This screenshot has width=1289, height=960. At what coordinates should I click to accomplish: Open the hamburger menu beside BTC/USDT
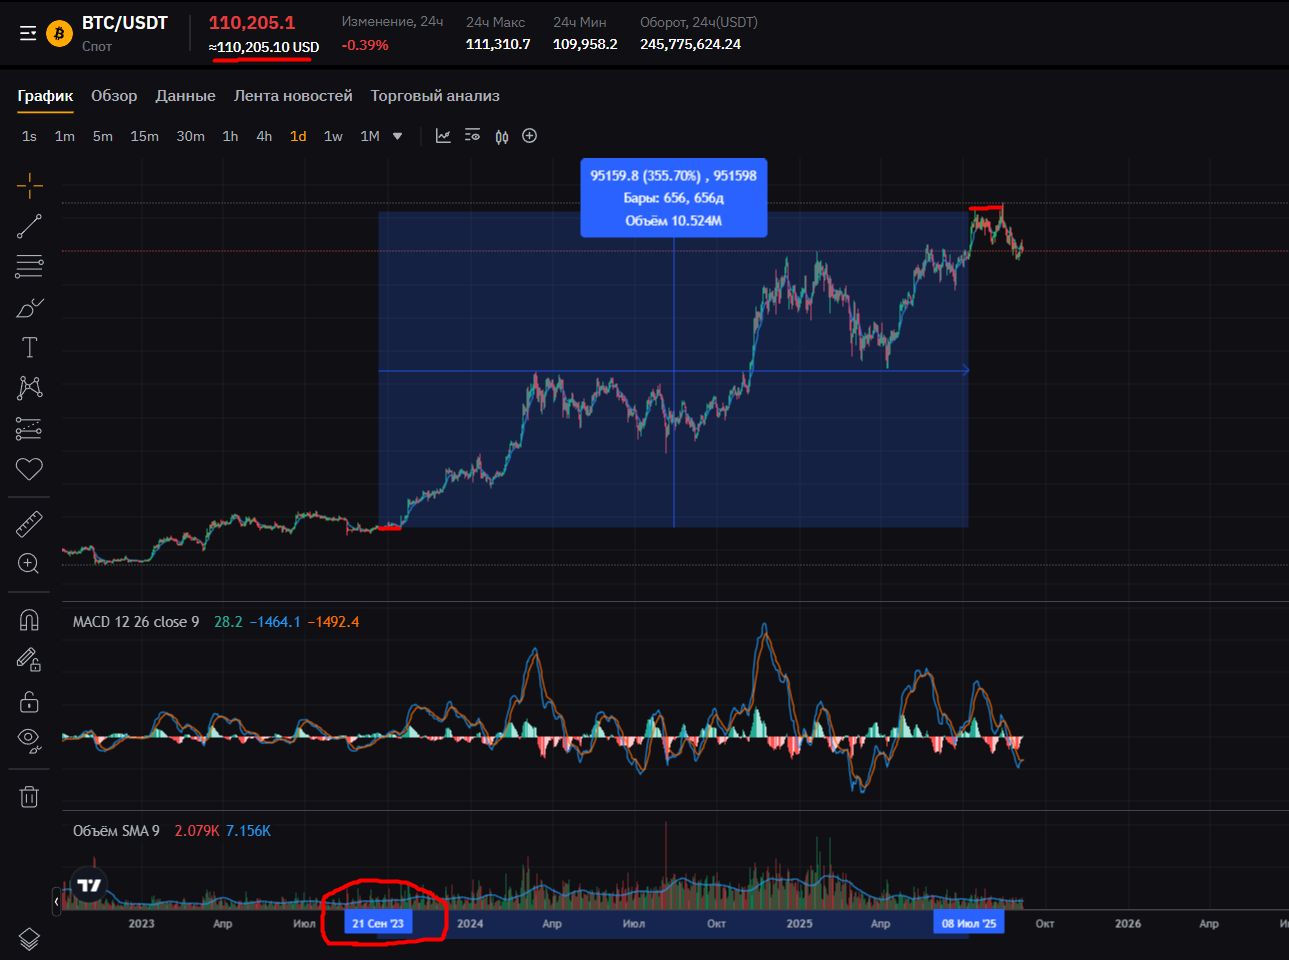click(x=28, y=33)
